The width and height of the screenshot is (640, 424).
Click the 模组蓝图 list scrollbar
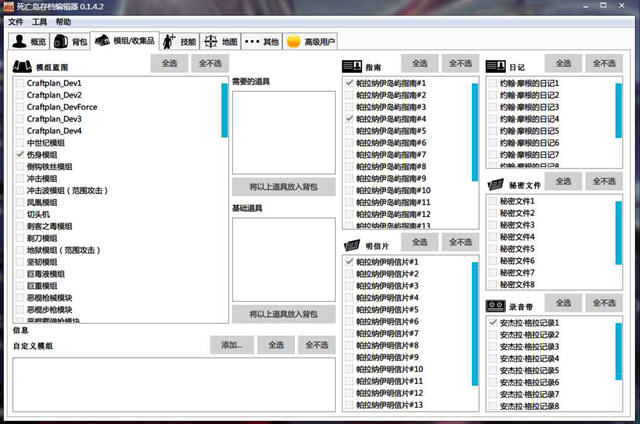(x=224, y=110)
